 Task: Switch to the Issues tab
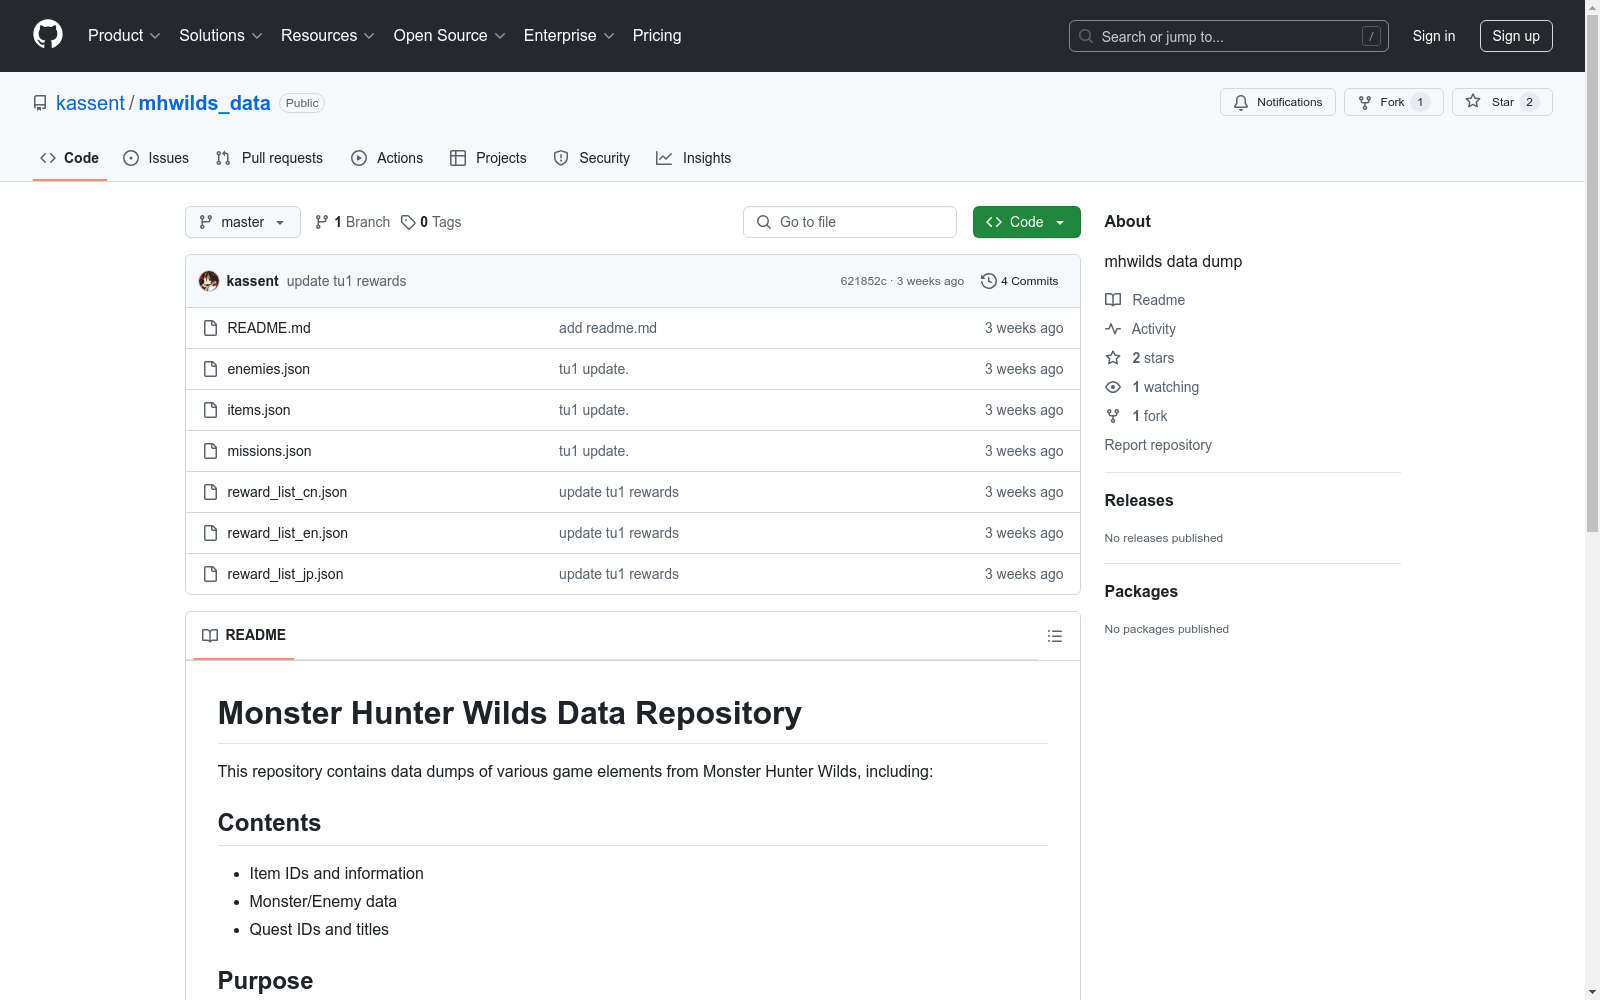click(156, 158)
